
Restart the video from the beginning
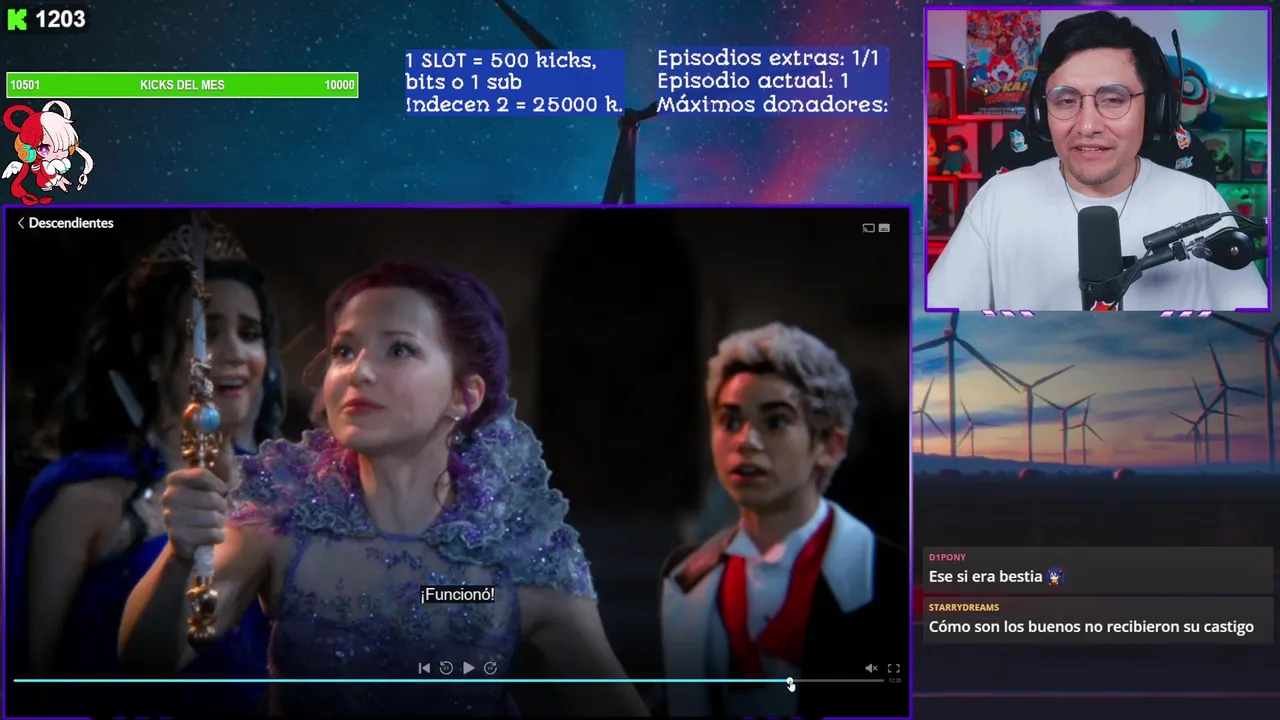tap(424, 668)
